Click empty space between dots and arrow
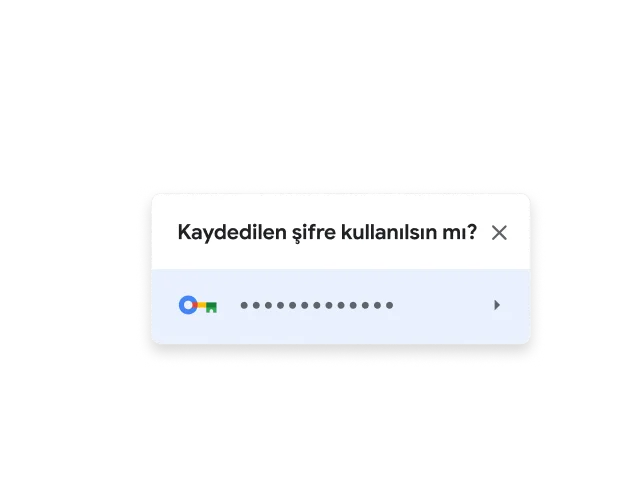Image resolution: width=640 pixels, height=480 pixels. coord(443,305)
